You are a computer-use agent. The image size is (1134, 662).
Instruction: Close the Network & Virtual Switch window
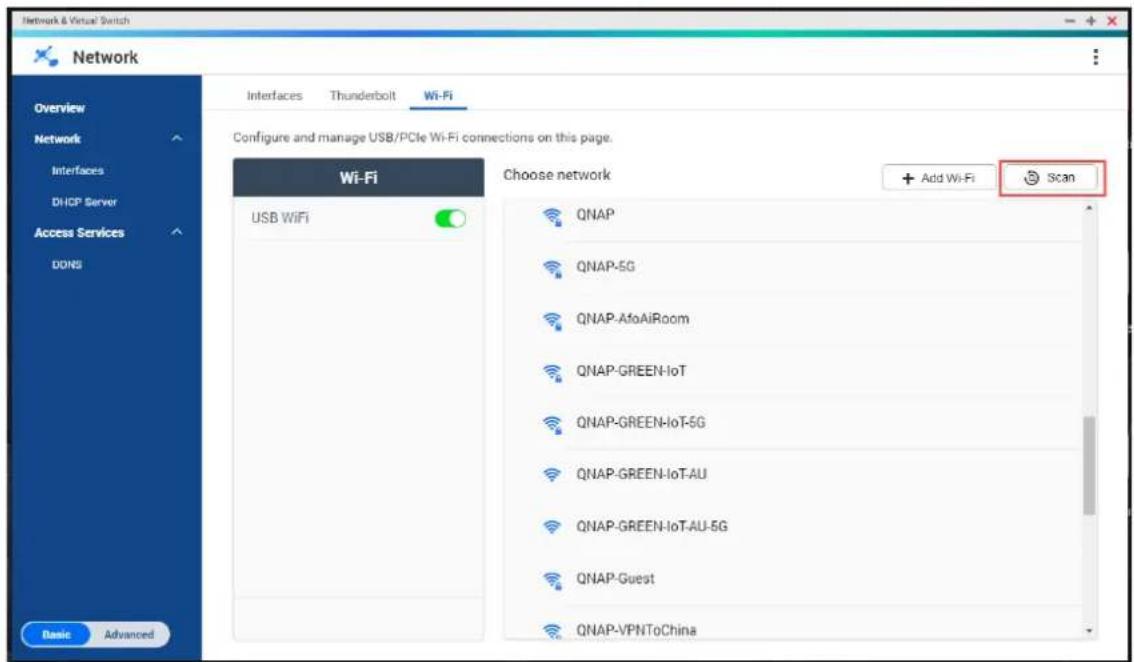click(x=1112, y=21)
